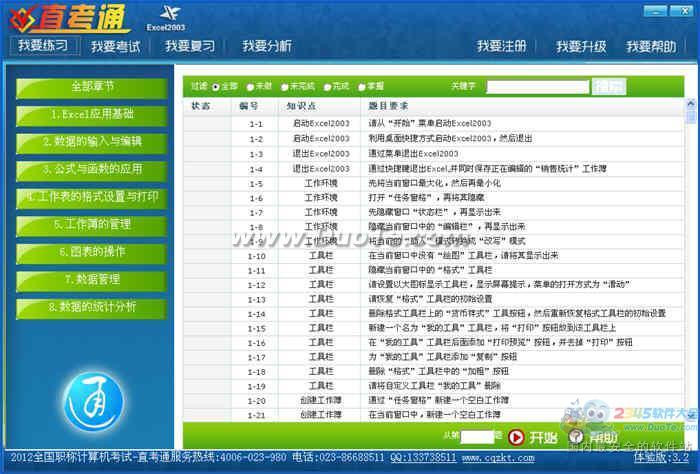The image size is (700, 474).
Task: Click the 开始 start button
Action: [533, 437]
